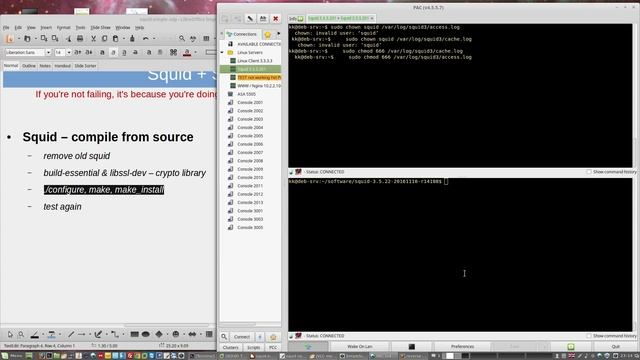Viewport: 640px width, 360px height.
Task: Click the edit pencil icon in PAC toolbar
Action: click(x=250, y=18)
